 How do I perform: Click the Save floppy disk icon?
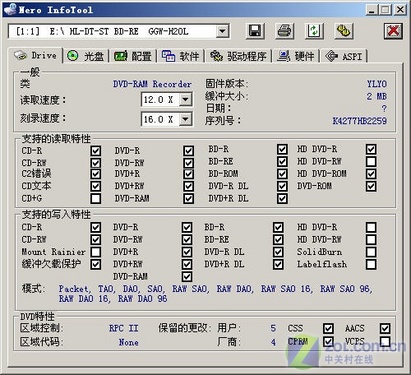coord(255,32)
